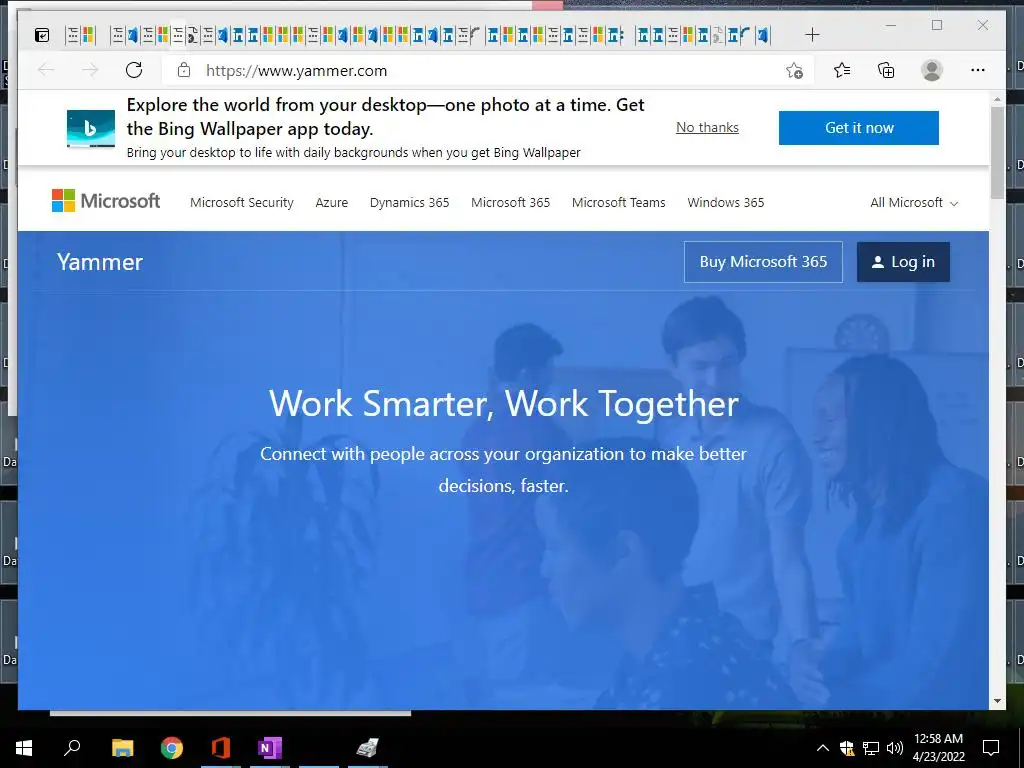
Task: Open the Microsoft 365 nav link
Action: (511, 202)
